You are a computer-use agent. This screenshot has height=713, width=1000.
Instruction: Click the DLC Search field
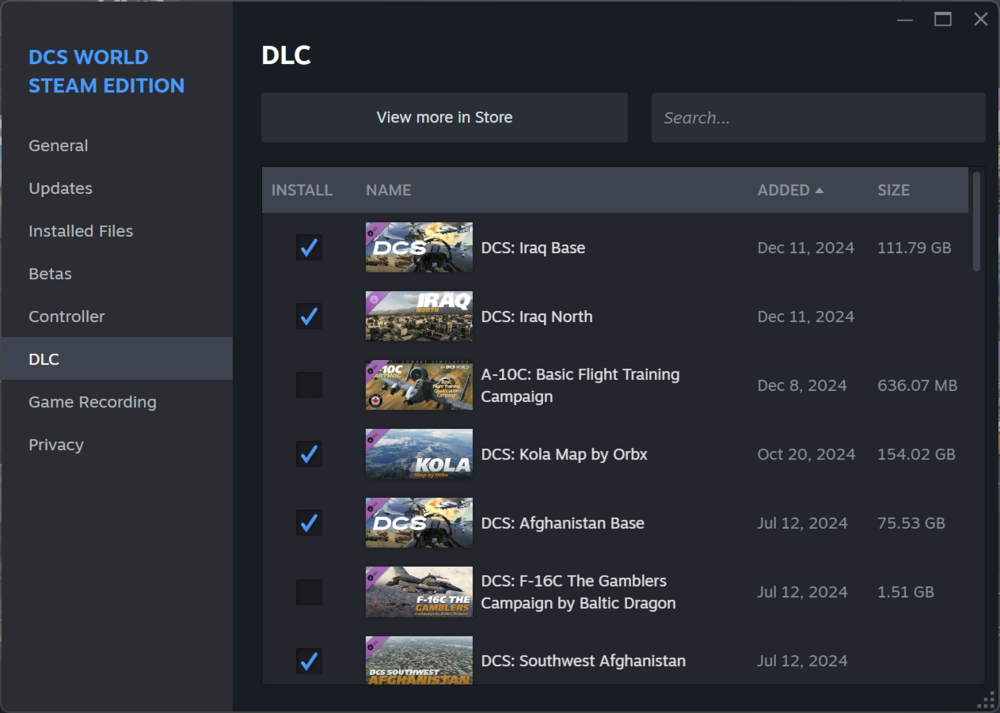(818, 117)
